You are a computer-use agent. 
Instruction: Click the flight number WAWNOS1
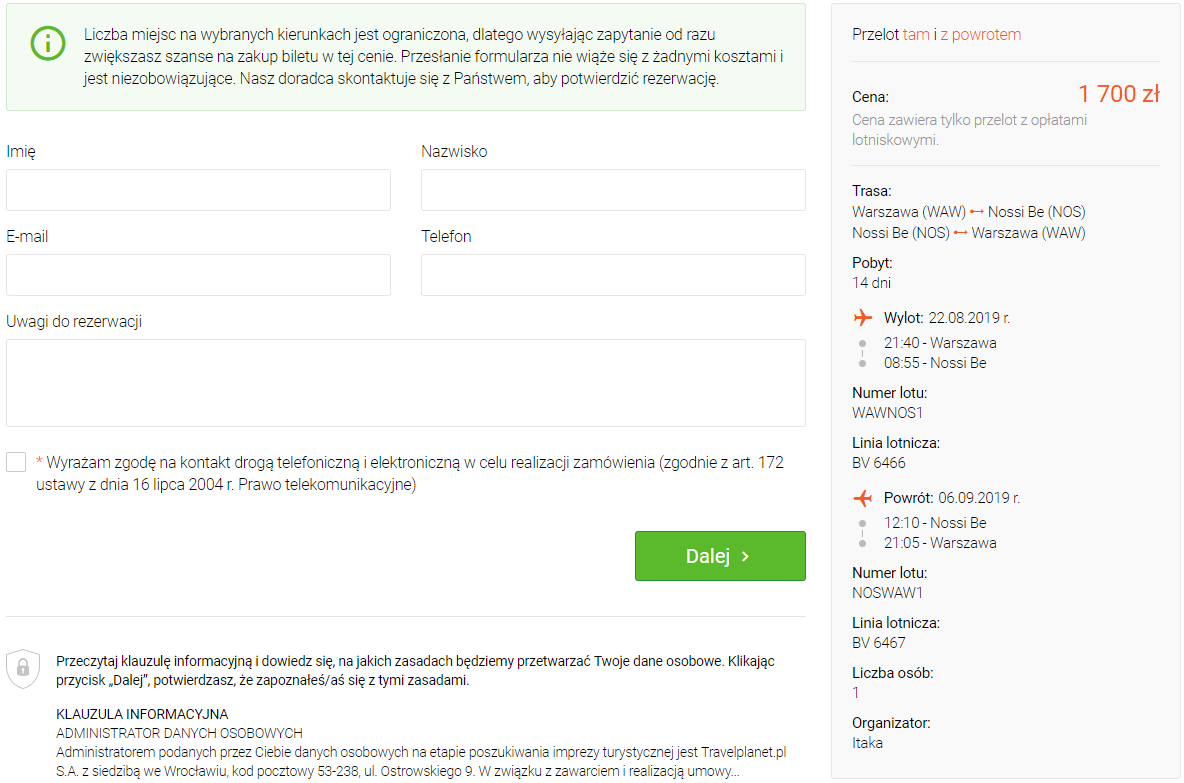pyautogui.click(x=887, y=412)
